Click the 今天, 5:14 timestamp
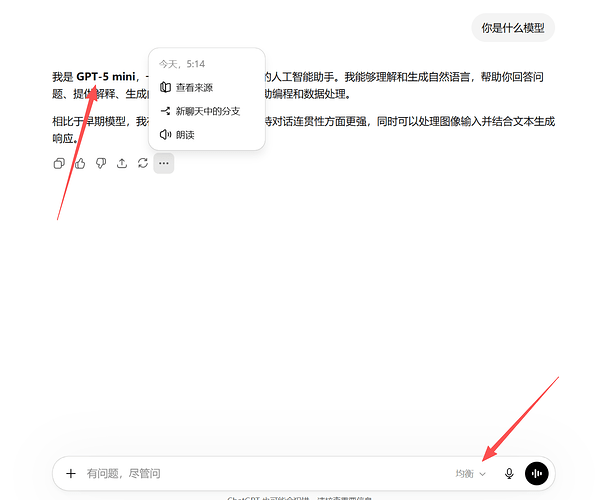The image size is (610, 500). tap(182, 64)
